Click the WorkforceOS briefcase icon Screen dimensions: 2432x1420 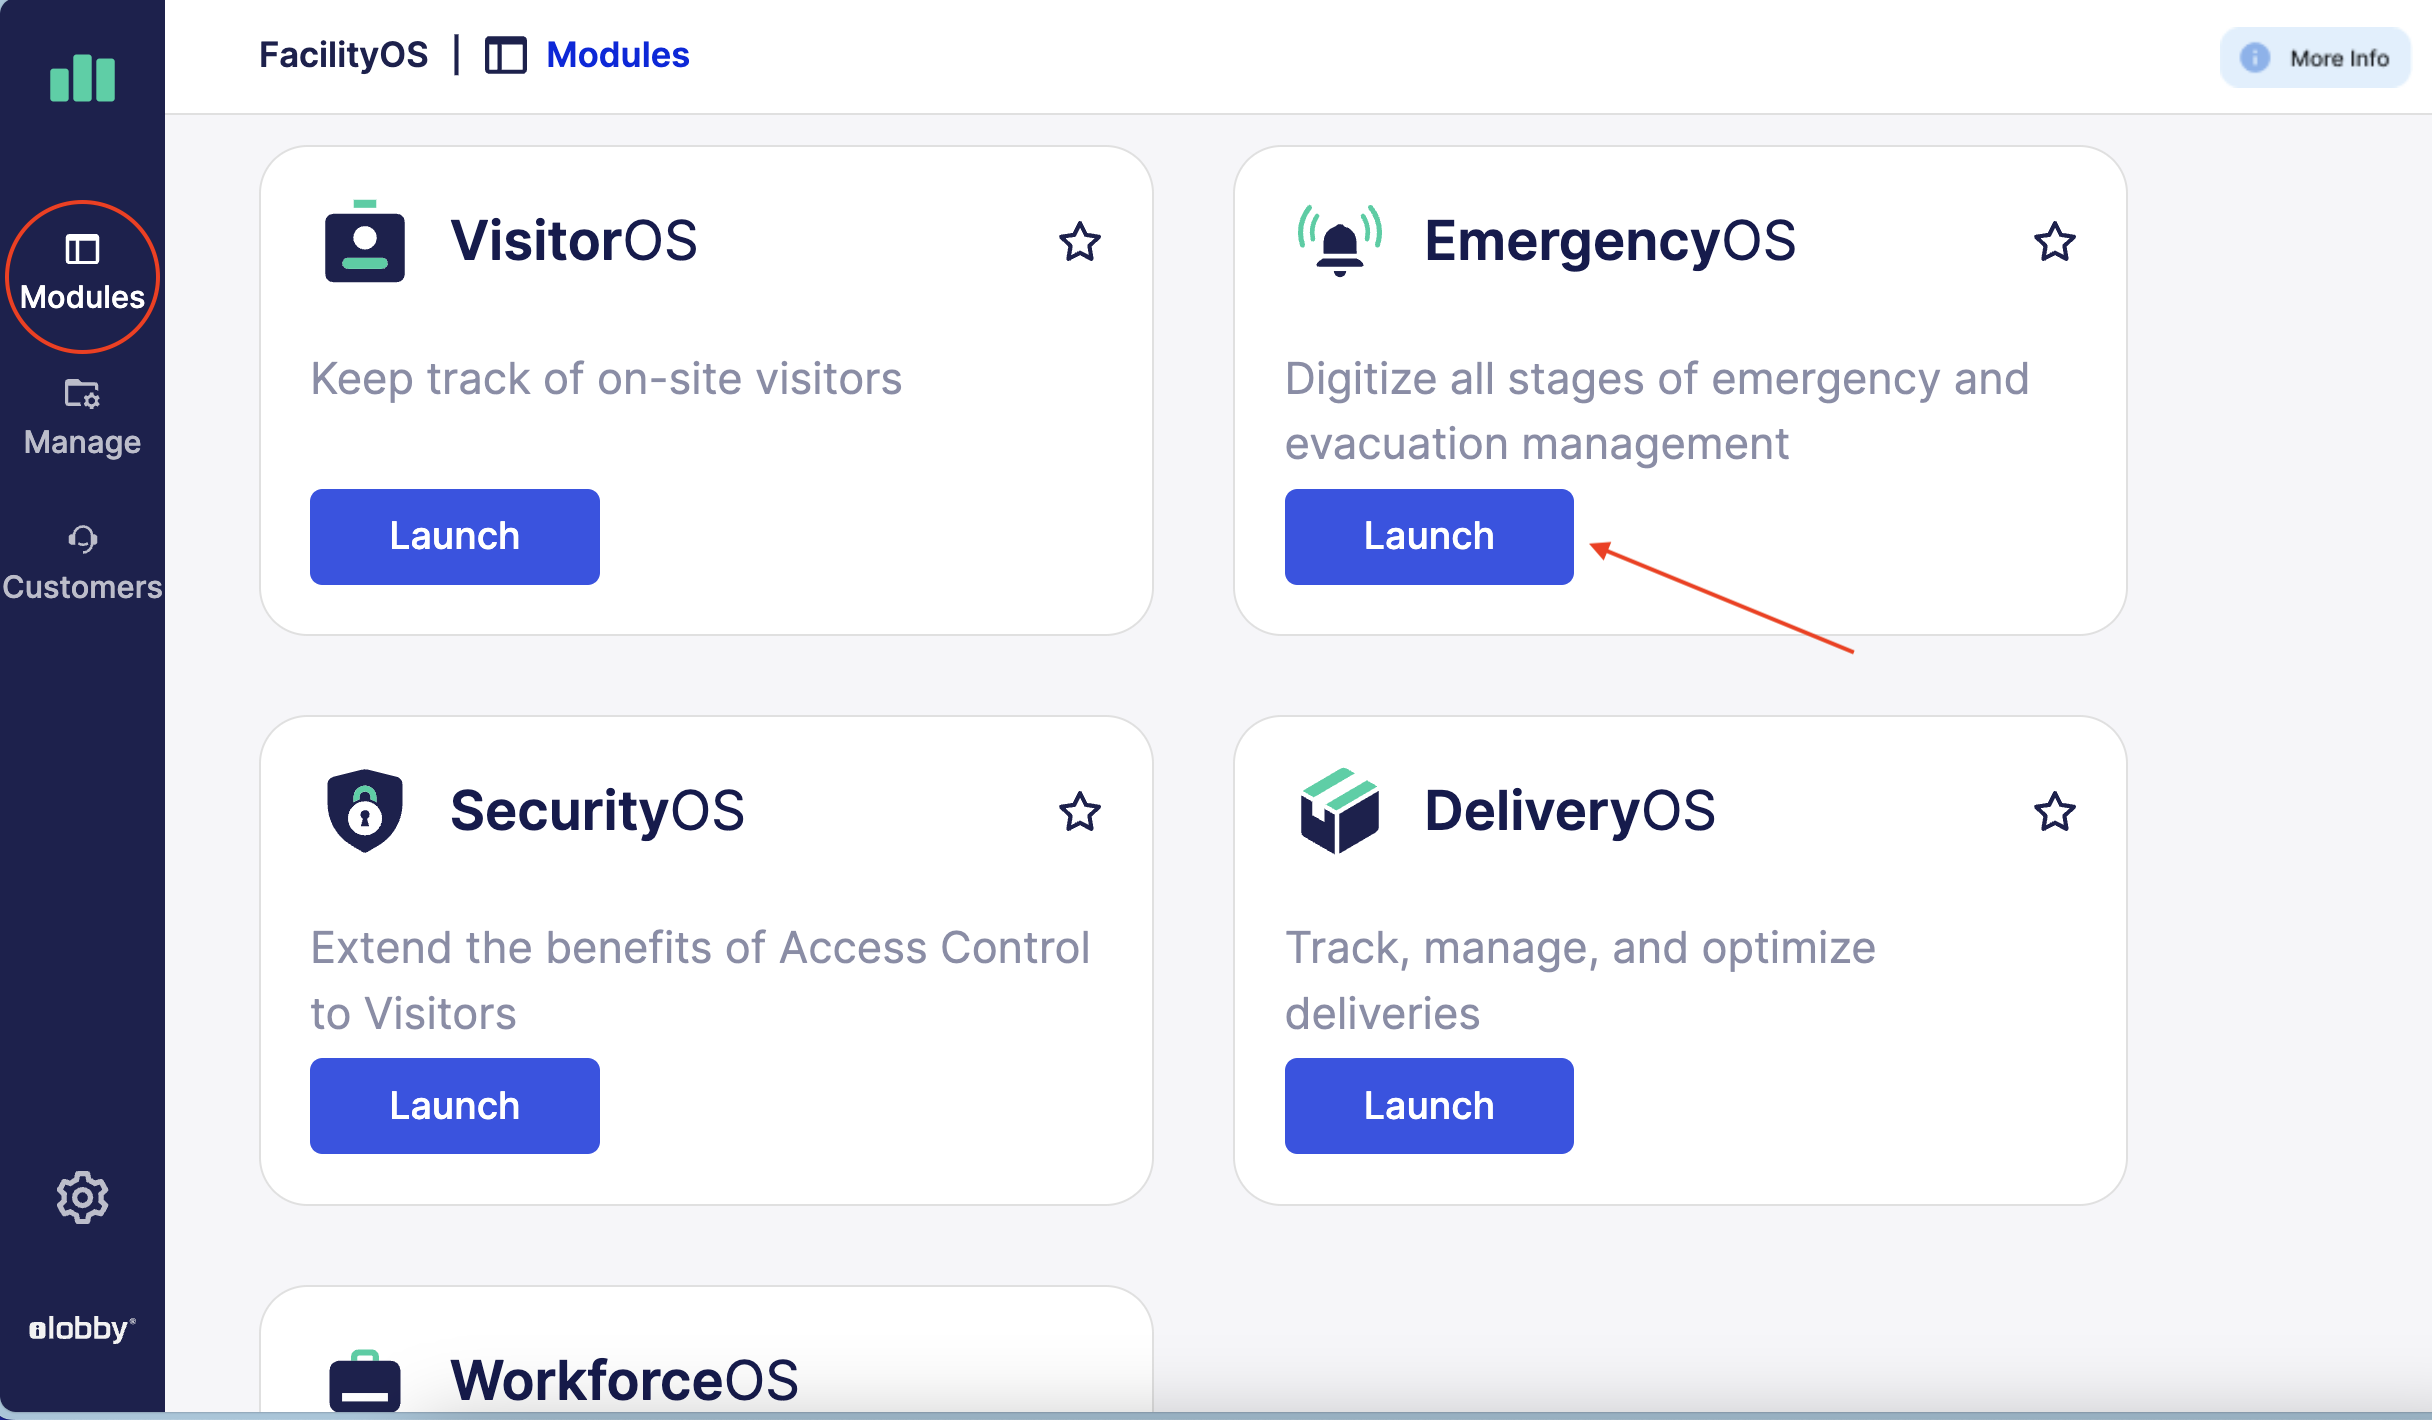click(365, 1380)
